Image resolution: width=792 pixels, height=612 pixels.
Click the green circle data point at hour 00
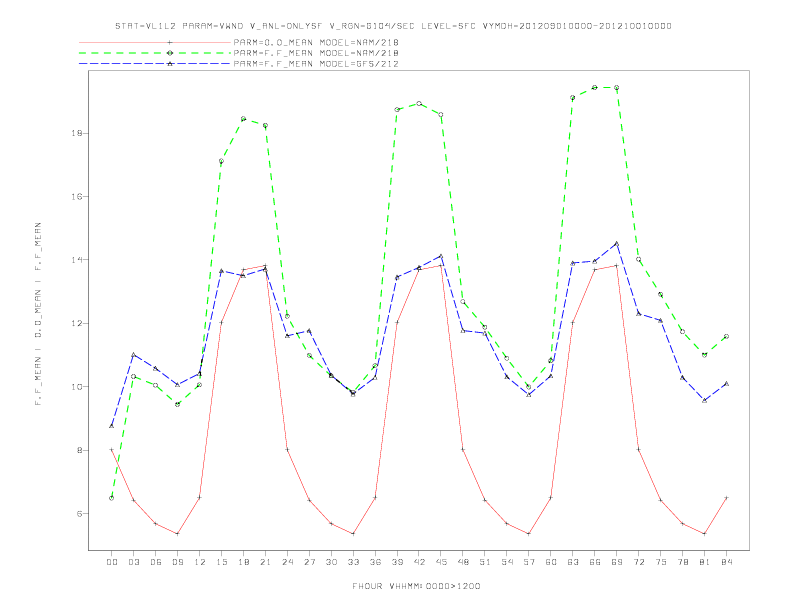point(112,498)
